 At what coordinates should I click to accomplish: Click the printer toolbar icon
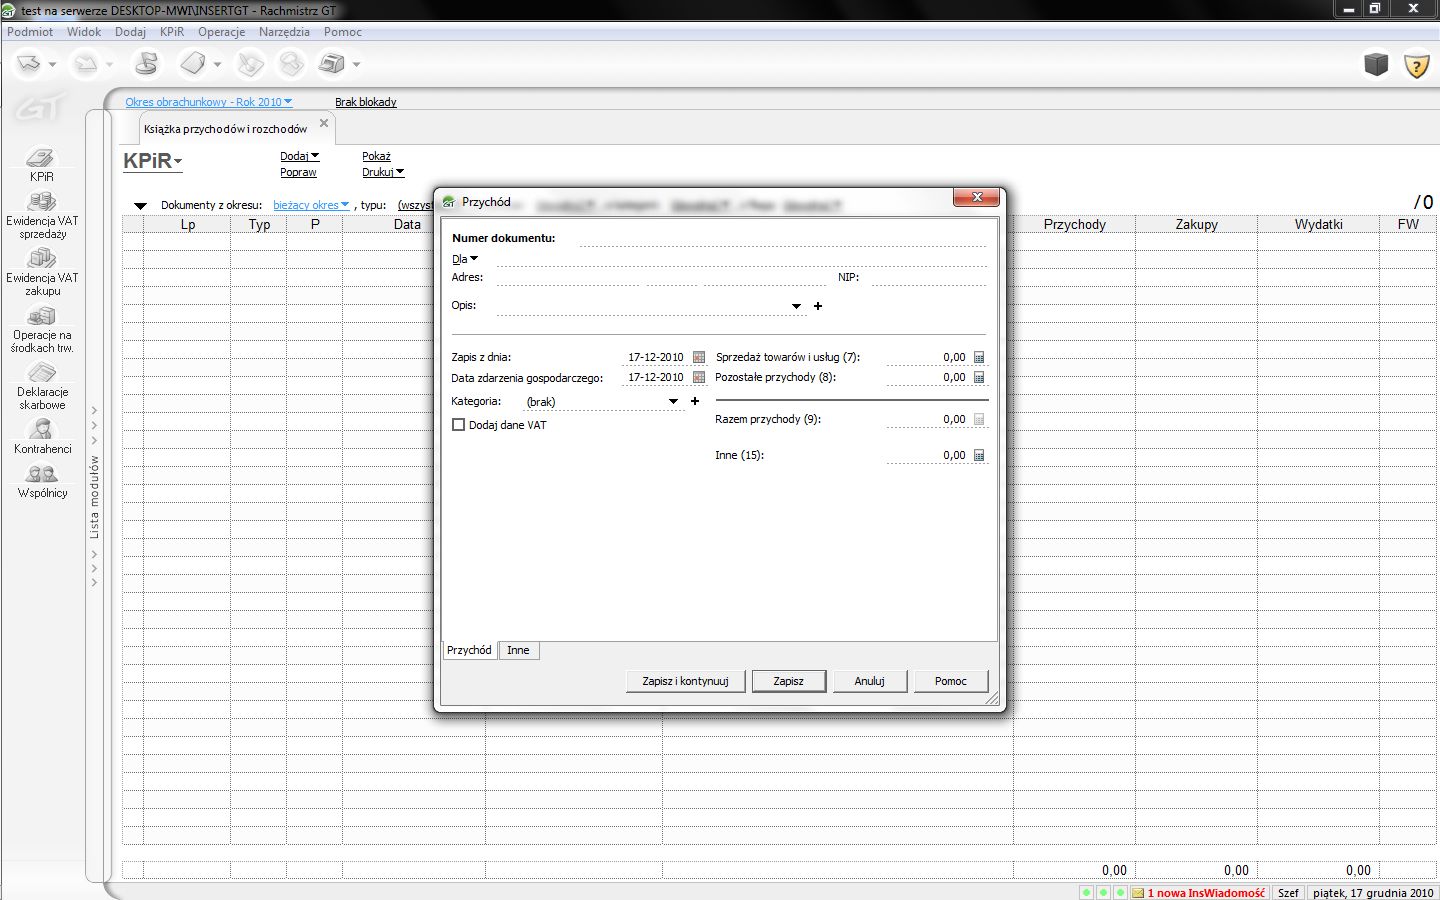[332, 64]
